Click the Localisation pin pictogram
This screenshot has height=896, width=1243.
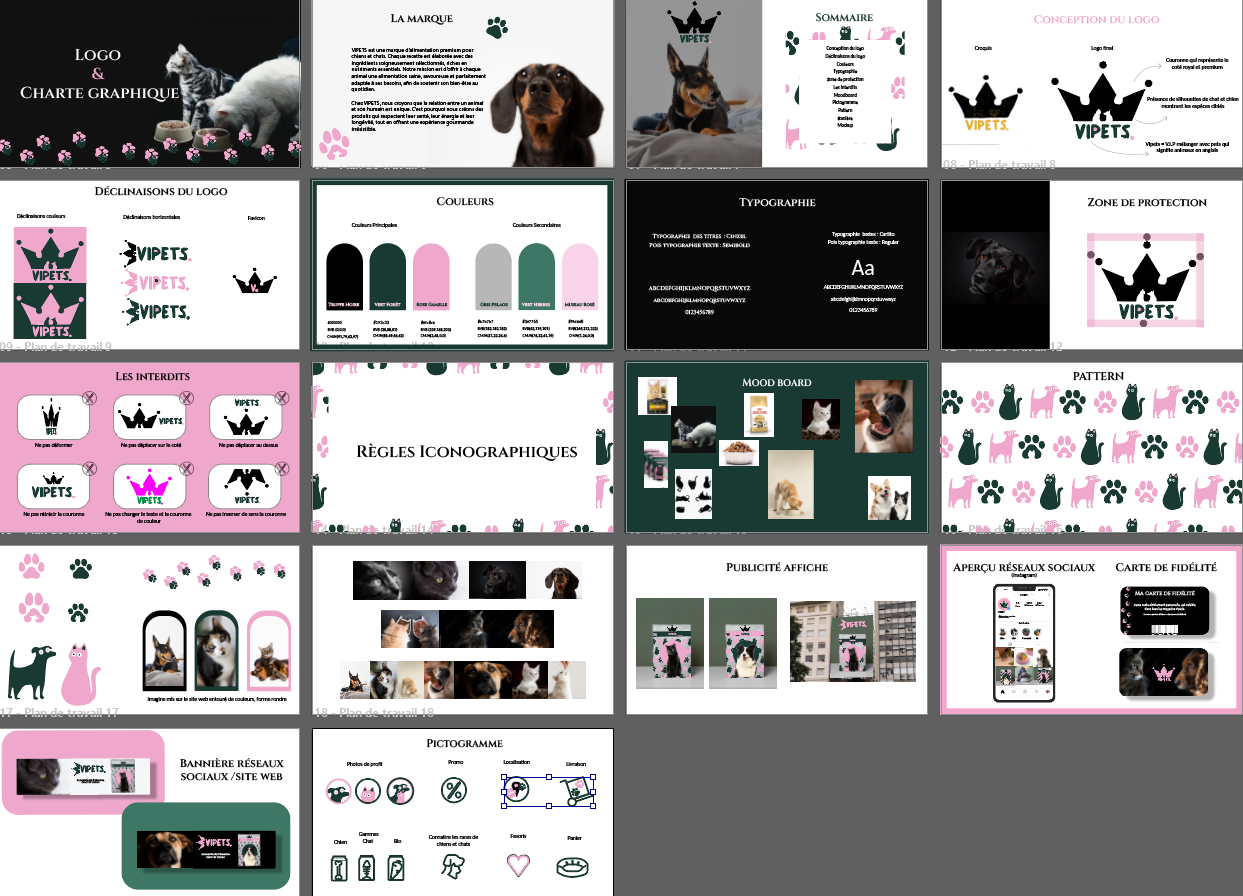(518, 791)
